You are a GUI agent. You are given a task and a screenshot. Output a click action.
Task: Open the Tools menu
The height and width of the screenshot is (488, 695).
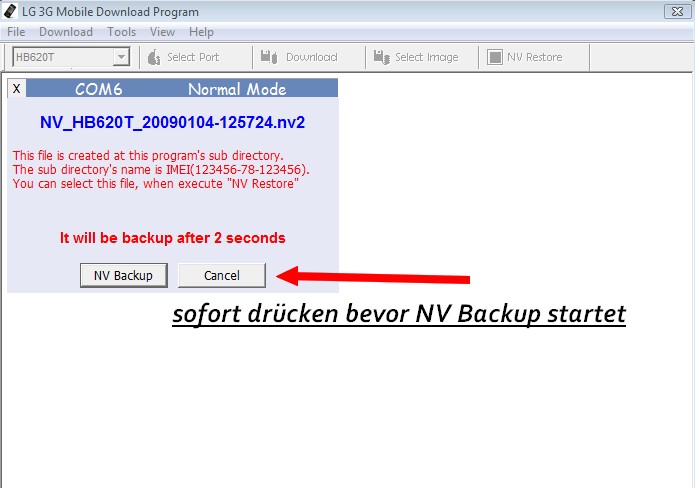tap(121, 32)
